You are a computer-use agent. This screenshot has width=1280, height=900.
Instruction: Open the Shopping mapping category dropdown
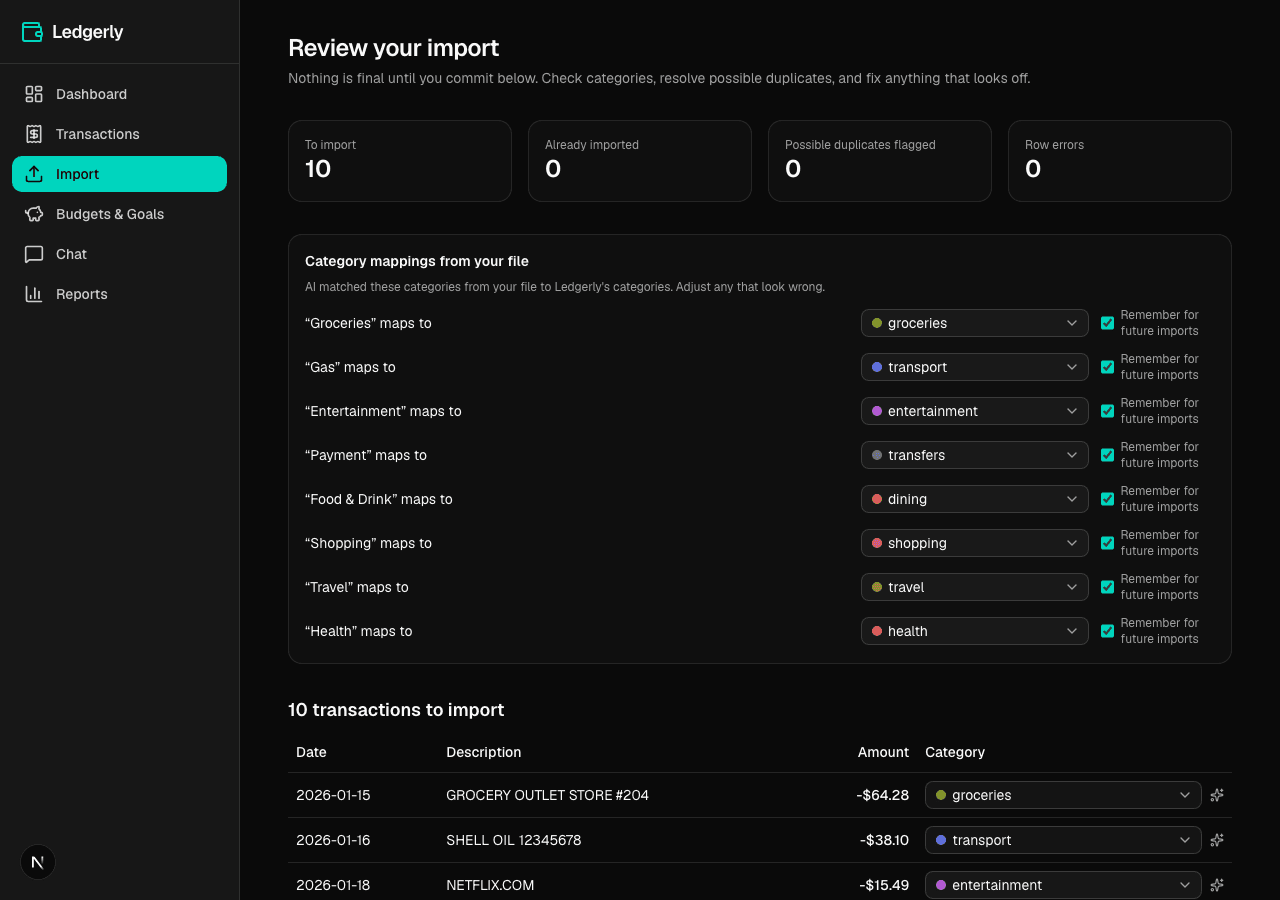975,543
